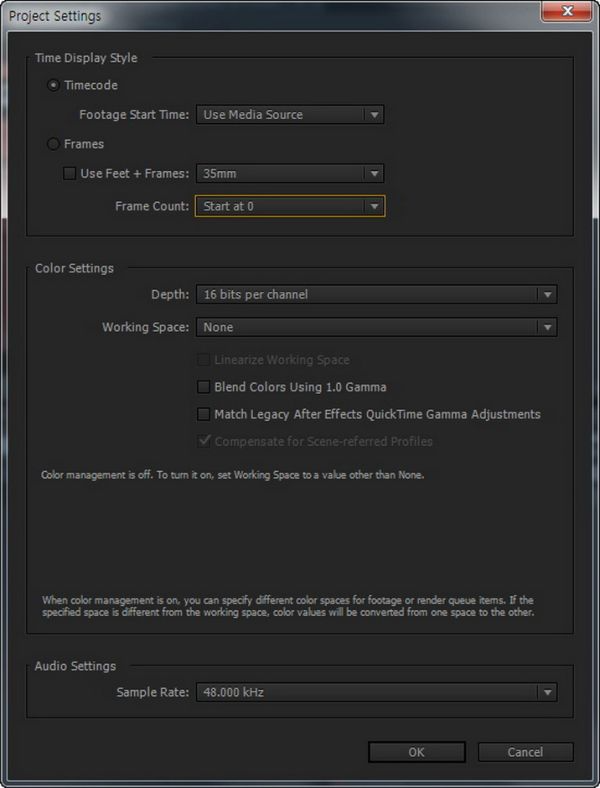
Task: Open the Working Space dropdown
Action: point(376,327)
